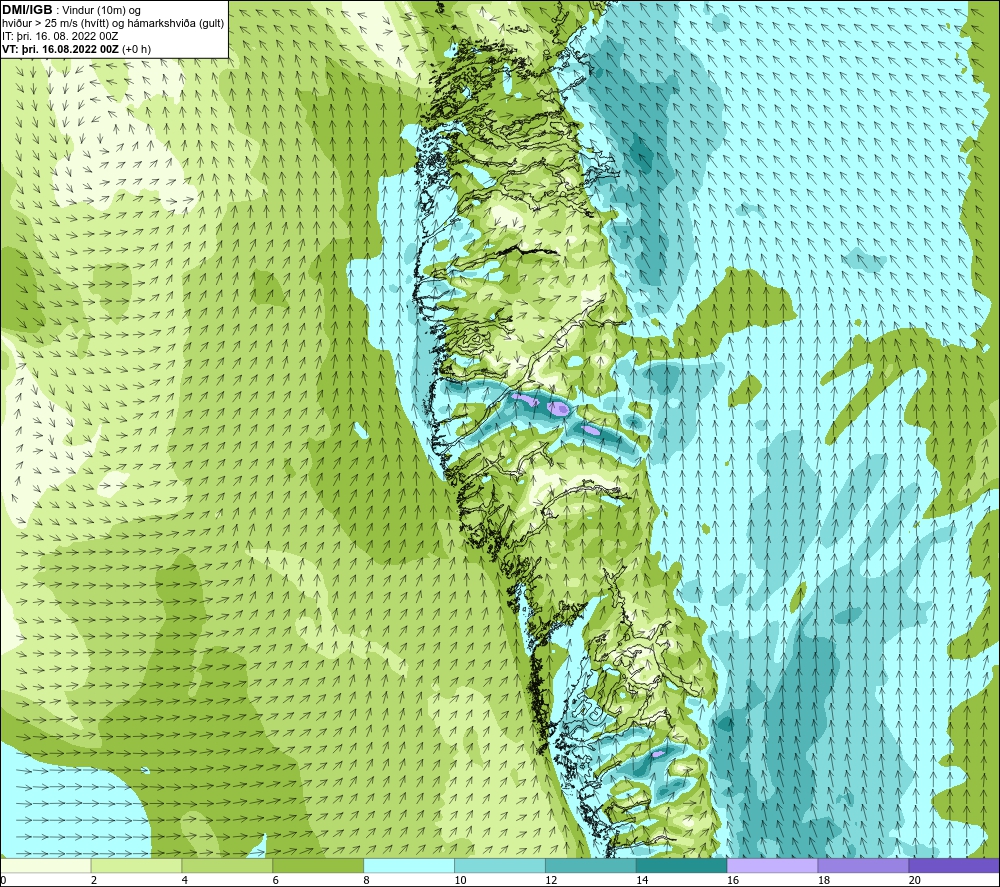Click the scale label '10'

pyautogui.click(x=460, y=880)
